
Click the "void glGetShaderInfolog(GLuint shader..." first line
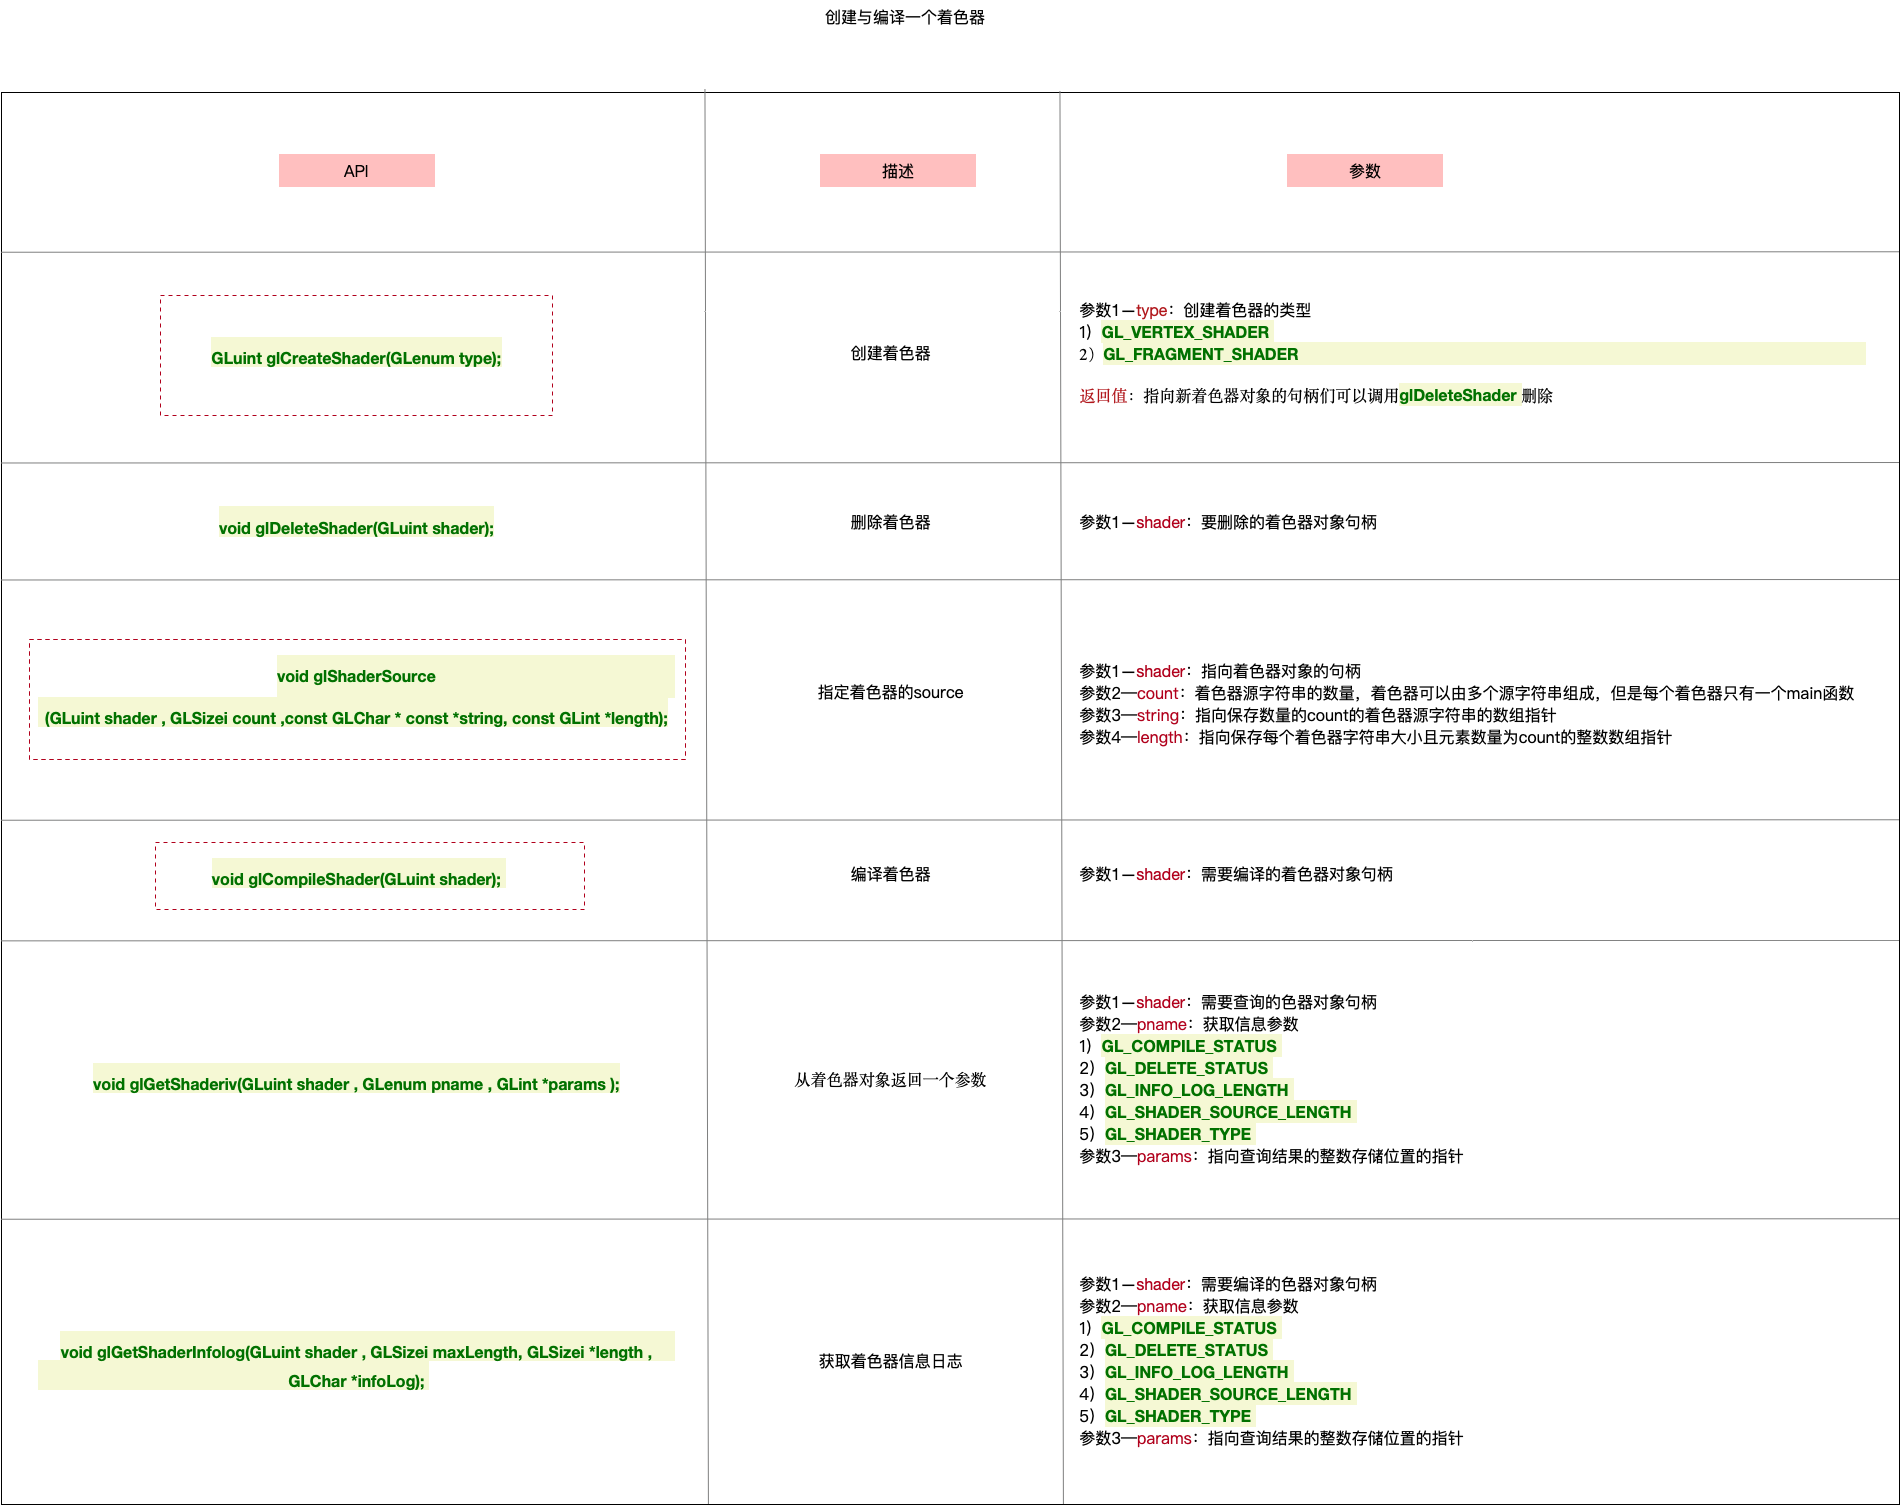point(356,1352)
